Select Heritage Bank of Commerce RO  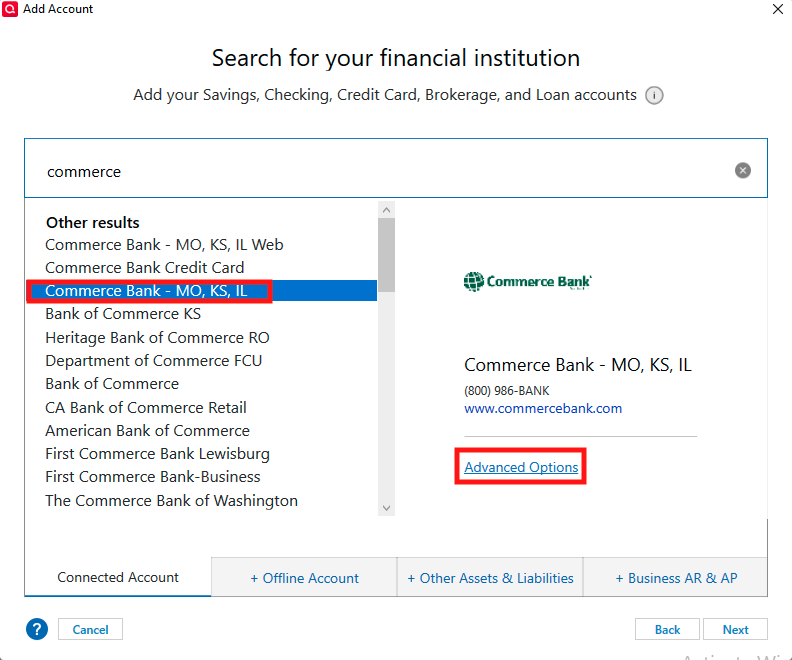tap(157, 338)
